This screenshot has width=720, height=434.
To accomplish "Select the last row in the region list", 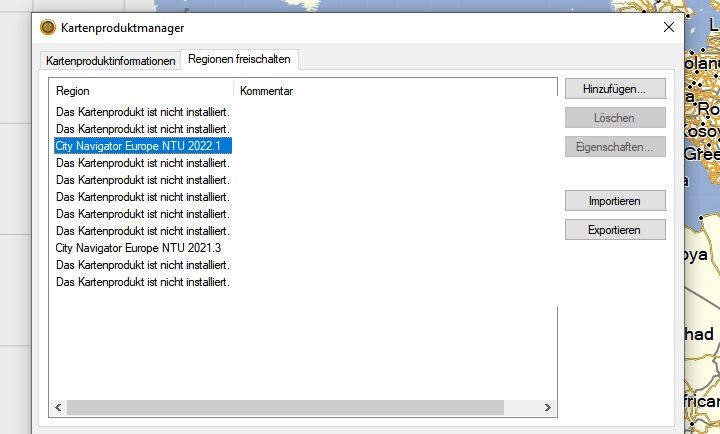I will click(143, 282).
